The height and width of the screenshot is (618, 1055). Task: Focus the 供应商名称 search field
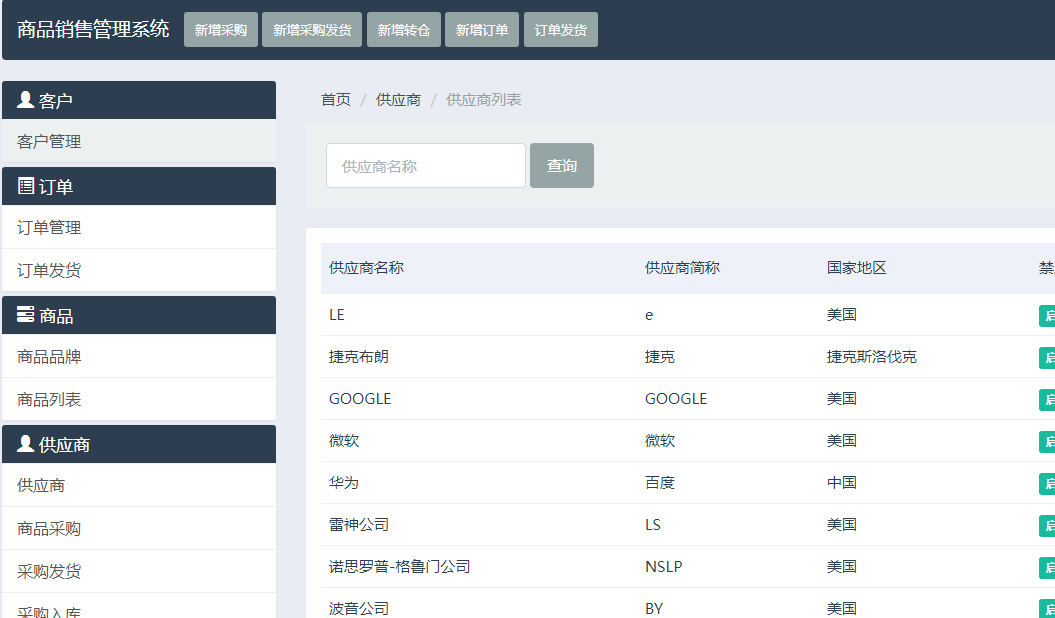coord(425,166)
